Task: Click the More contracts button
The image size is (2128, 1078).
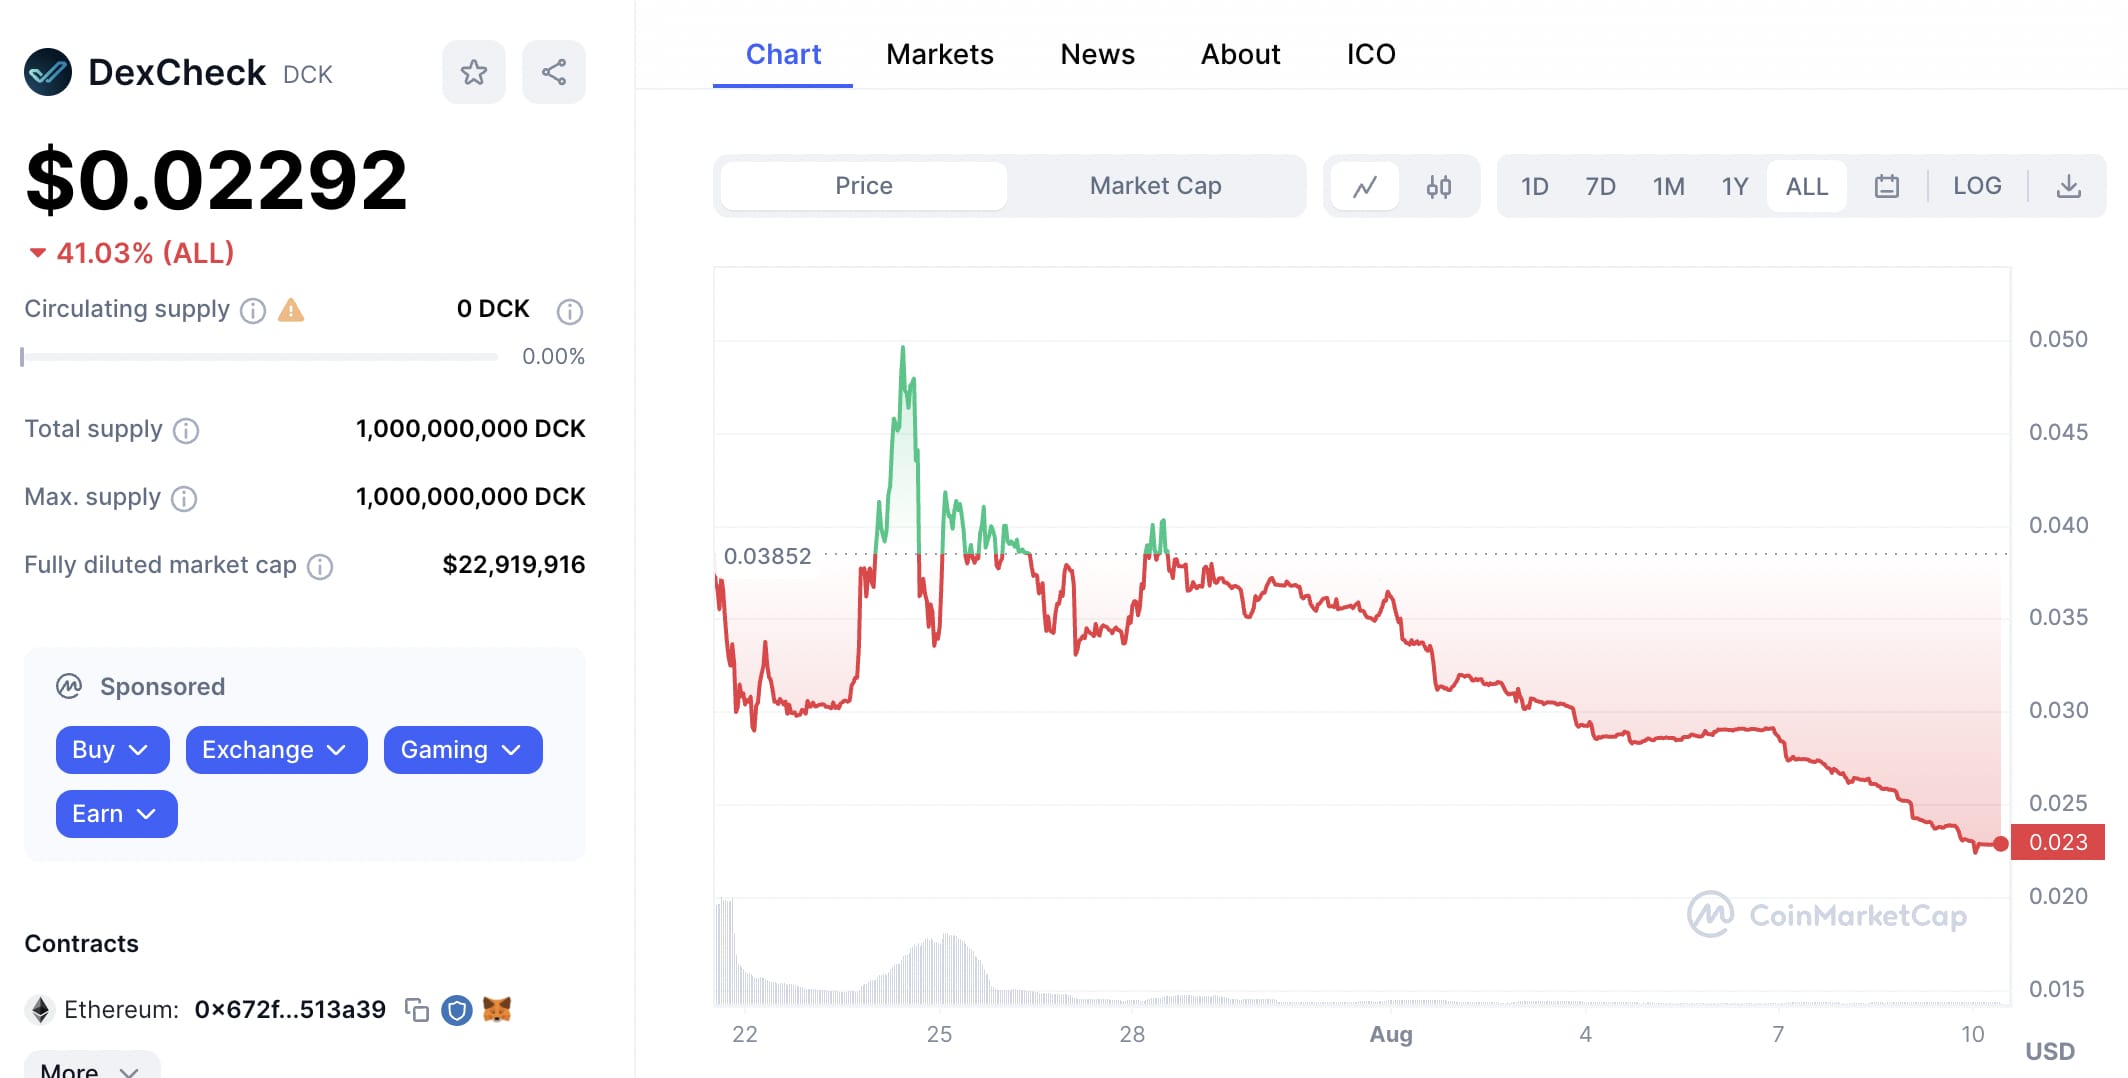Action: click(x=91, y=1068)
